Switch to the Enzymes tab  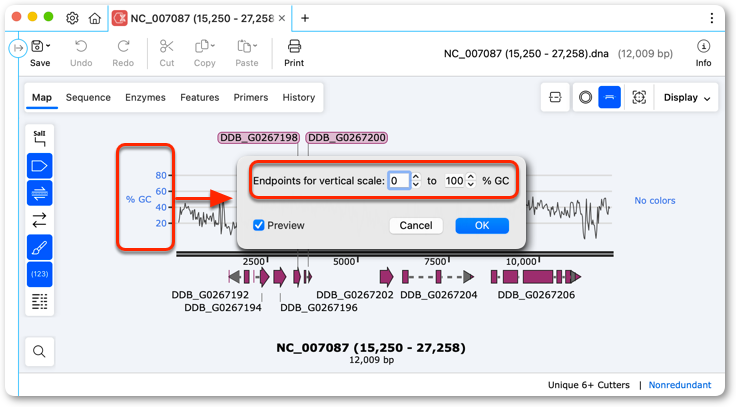pos(146,98)
